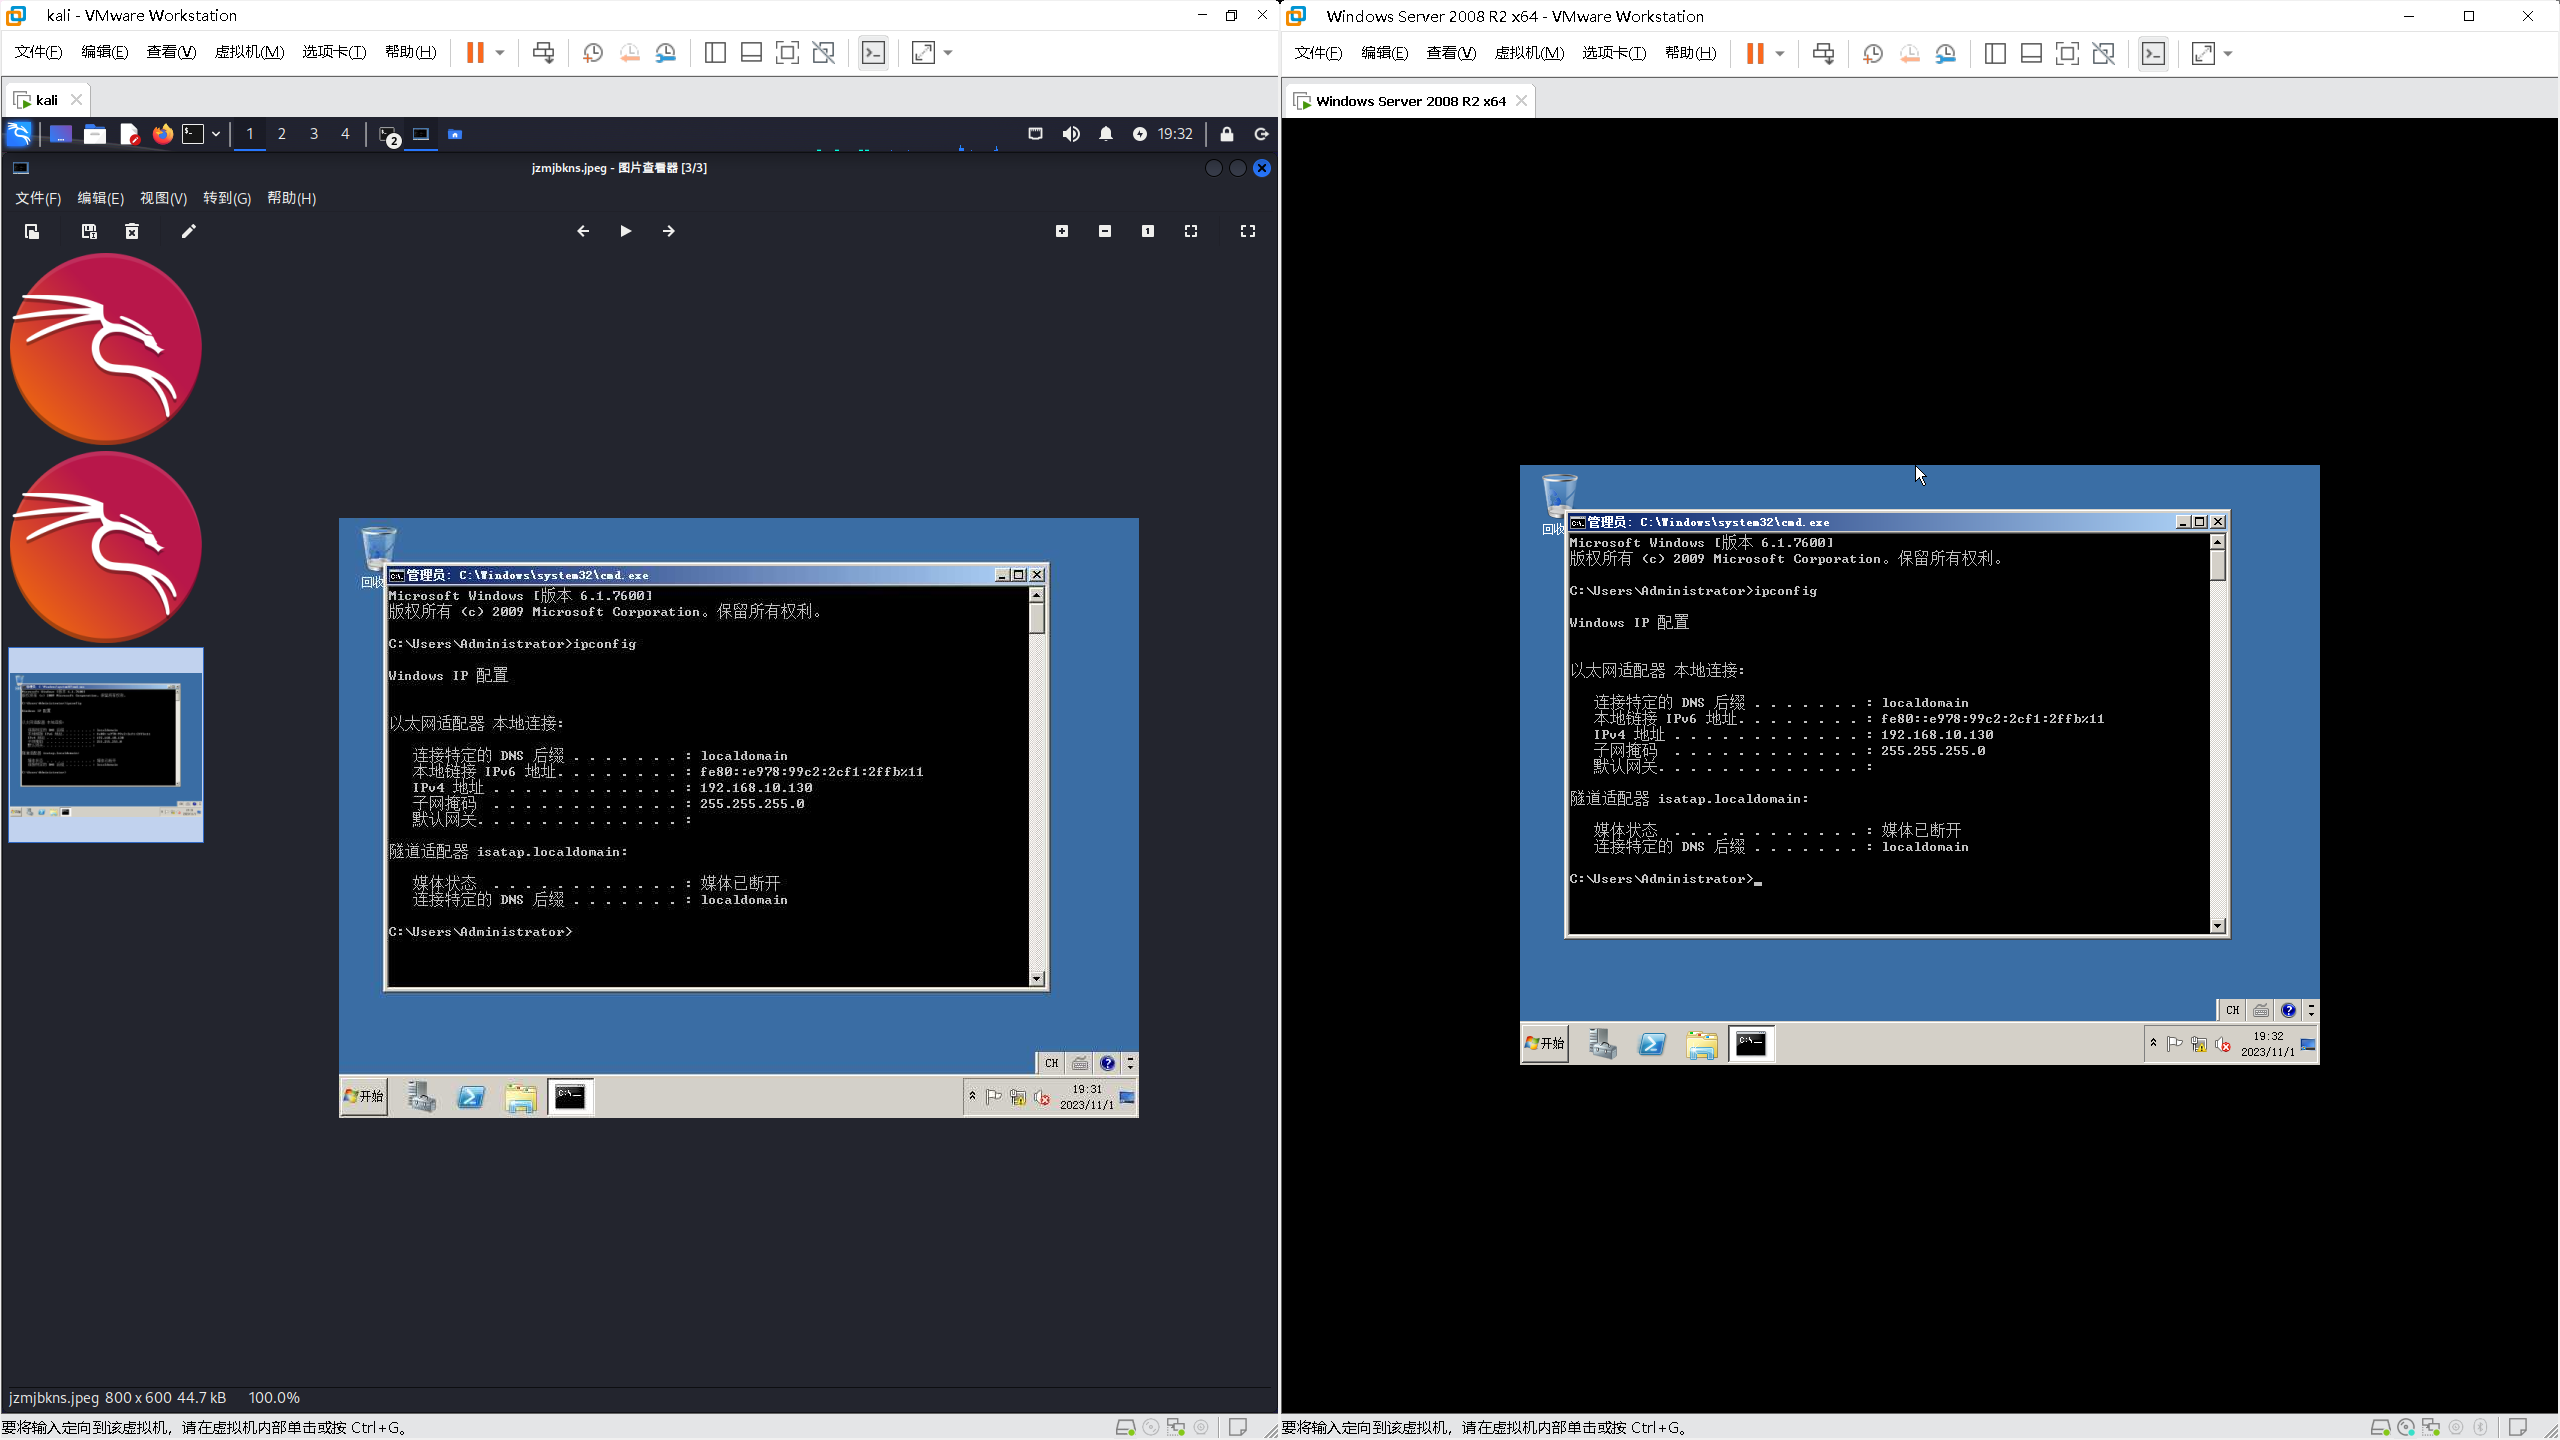Screen dimensions: 2560x1440
Task: Click zoom in icon in image viewer toolbar
Action: [1062, 232]
